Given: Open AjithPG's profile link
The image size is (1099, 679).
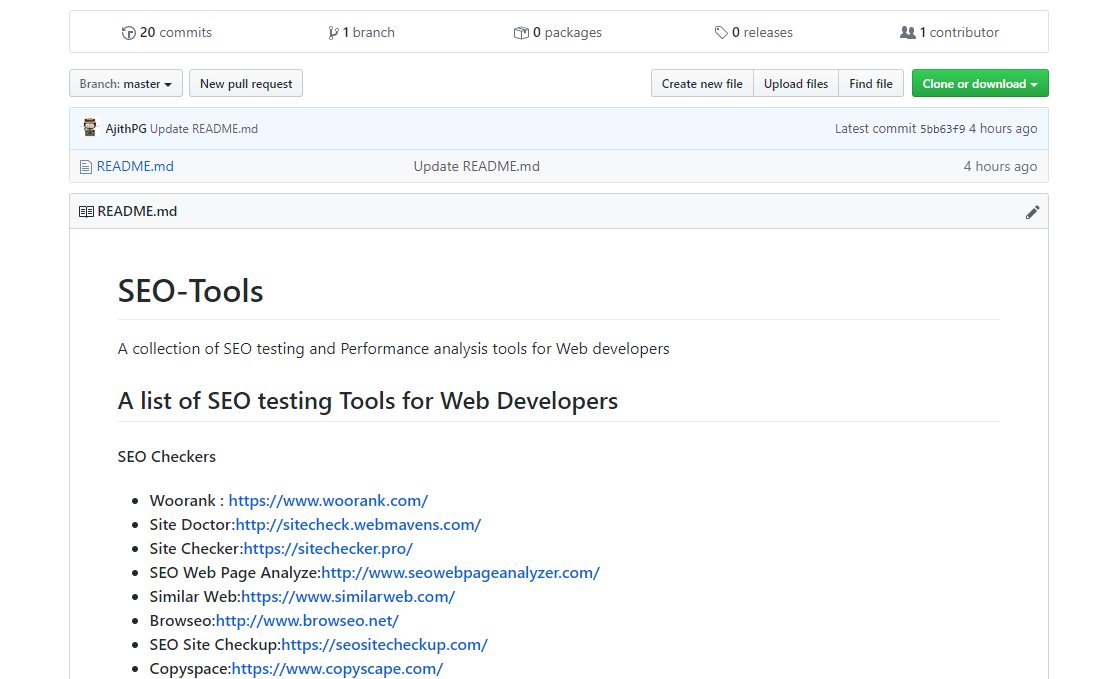Looking at the screenshot, I should [x=126, y=129].
